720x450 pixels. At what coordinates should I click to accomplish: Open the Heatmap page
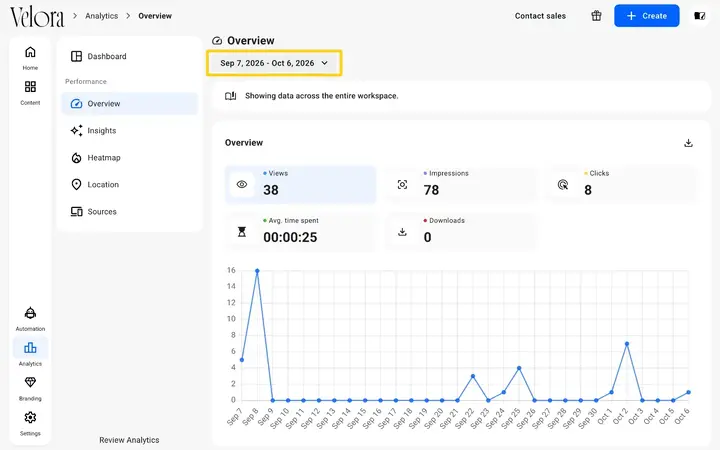129,158
